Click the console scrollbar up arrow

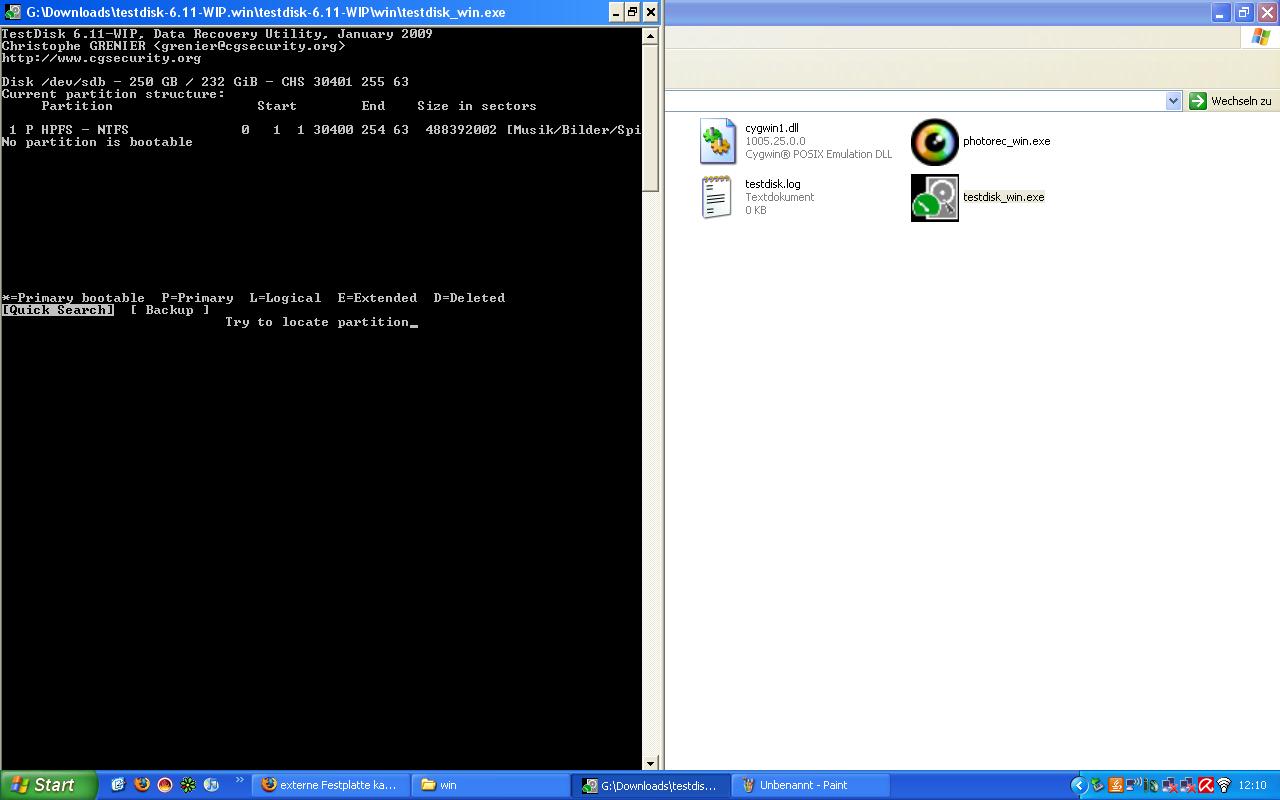pos(650,36)
